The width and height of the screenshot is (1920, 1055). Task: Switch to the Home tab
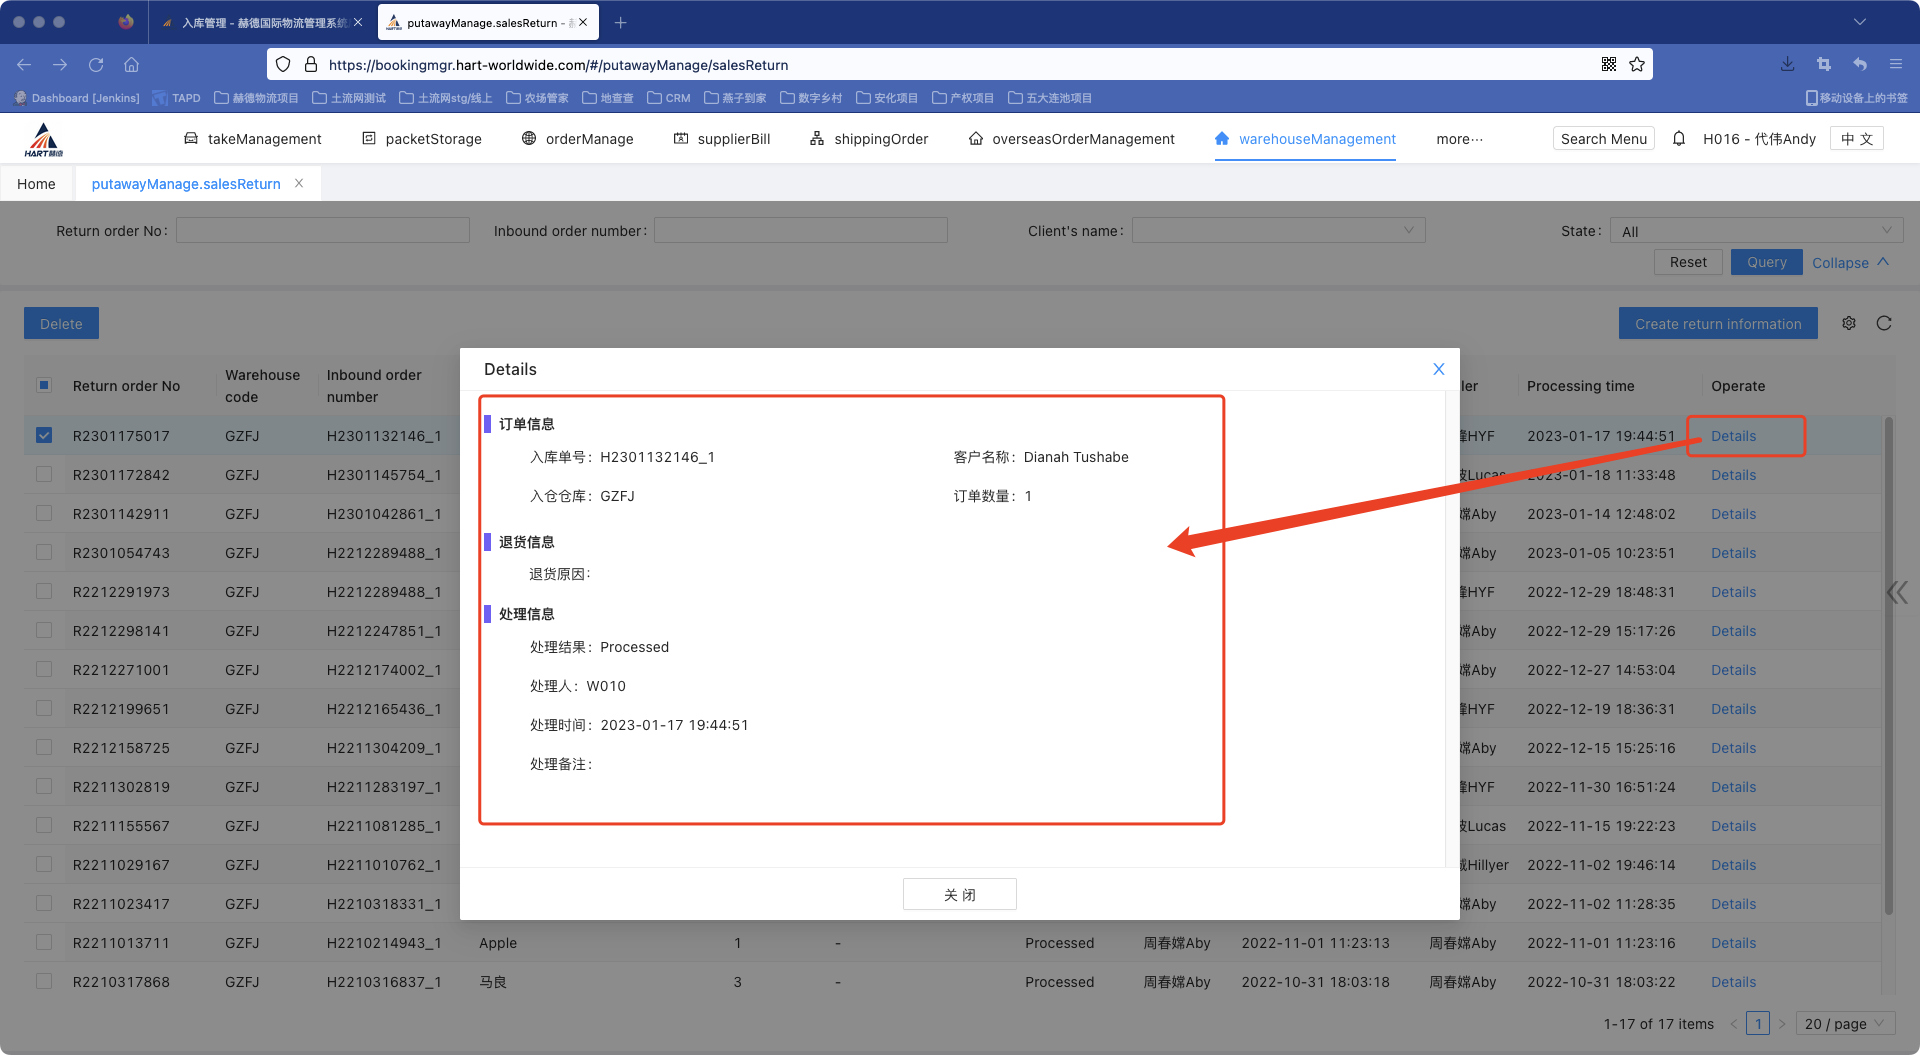pyautogui.click(x=36, y=184)
